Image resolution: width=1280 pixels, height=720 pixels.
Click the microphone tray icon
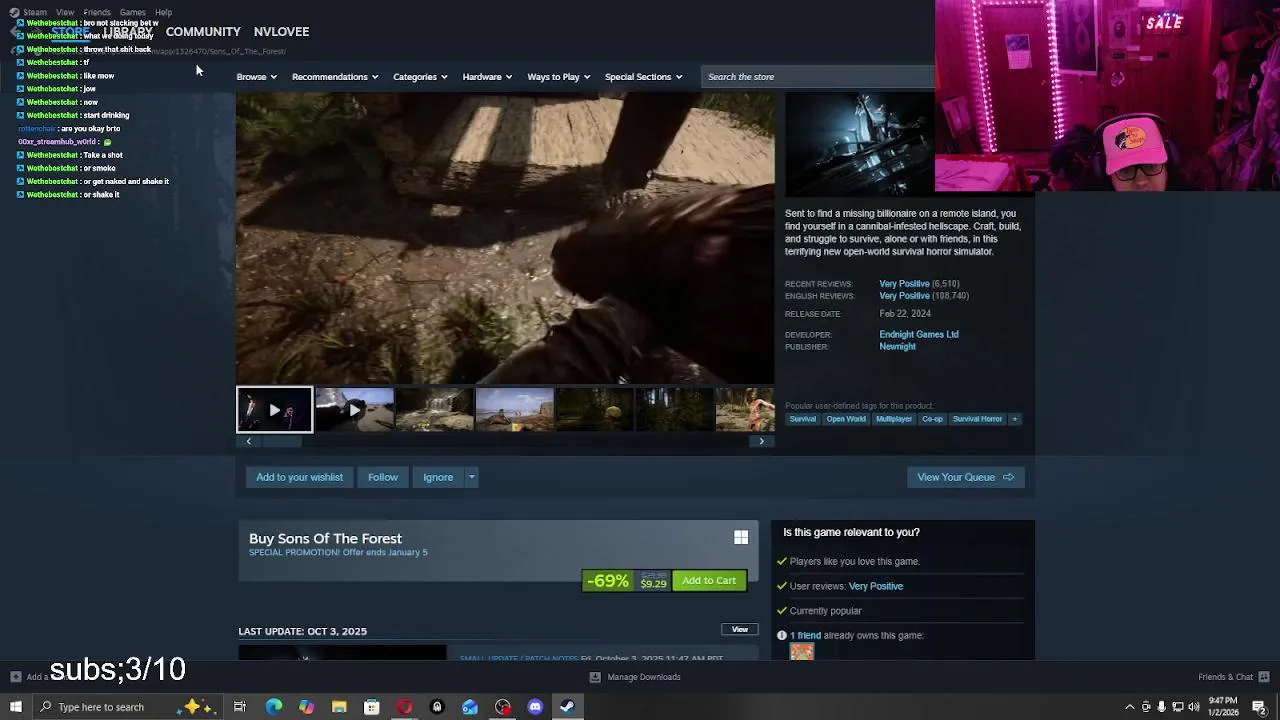(1161, 707)
